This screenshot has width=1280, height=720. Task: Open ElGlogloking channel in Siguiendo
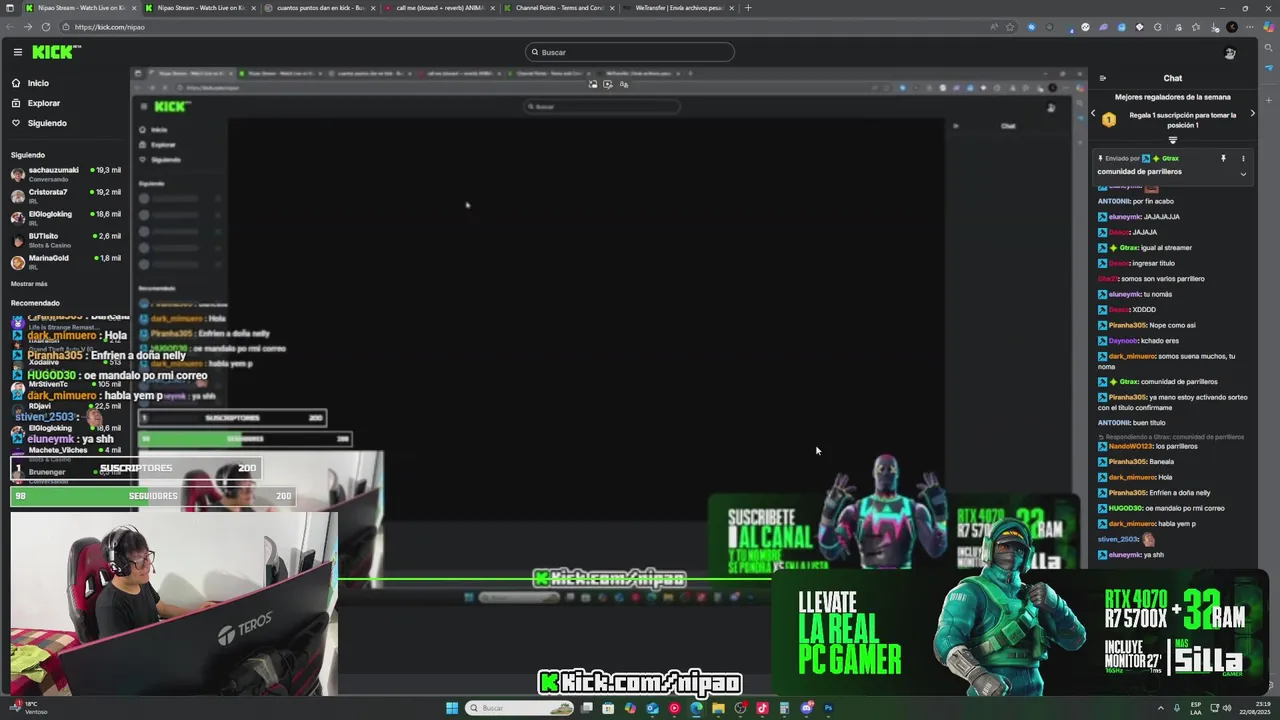pyautogui.click(x=65, y=217)
